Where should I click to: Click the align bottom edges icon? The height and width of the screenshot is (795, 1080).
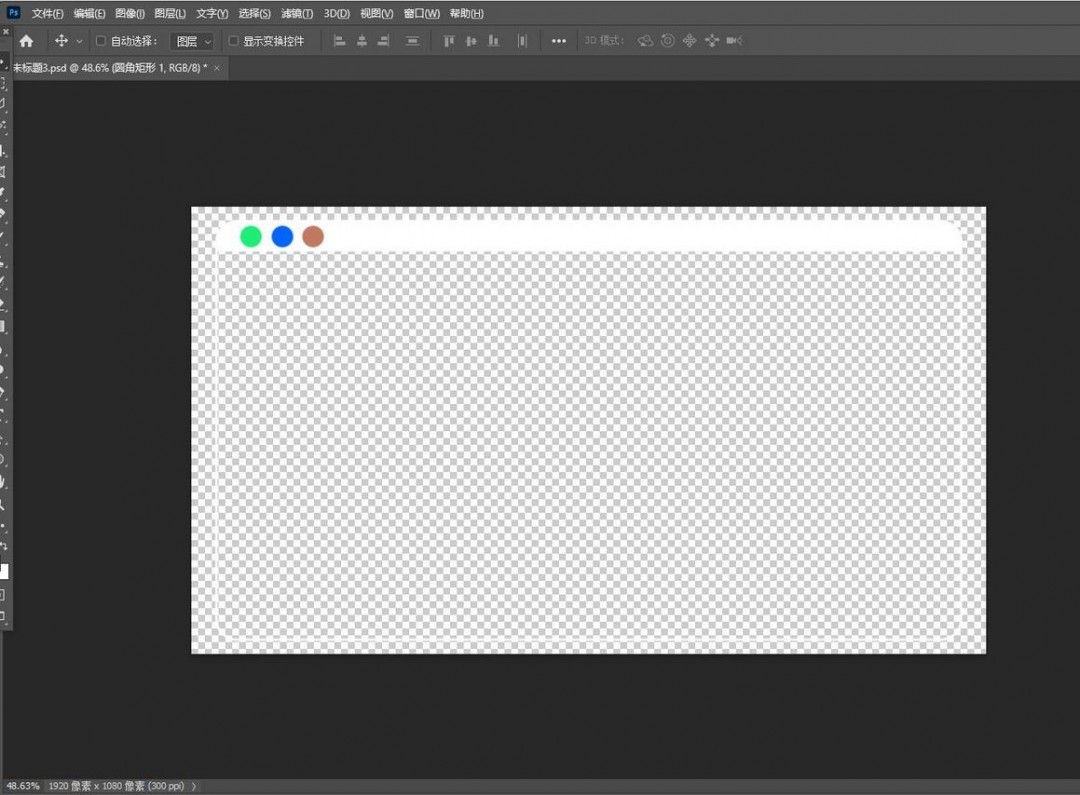pyautogui.click(x=493, y=41)
